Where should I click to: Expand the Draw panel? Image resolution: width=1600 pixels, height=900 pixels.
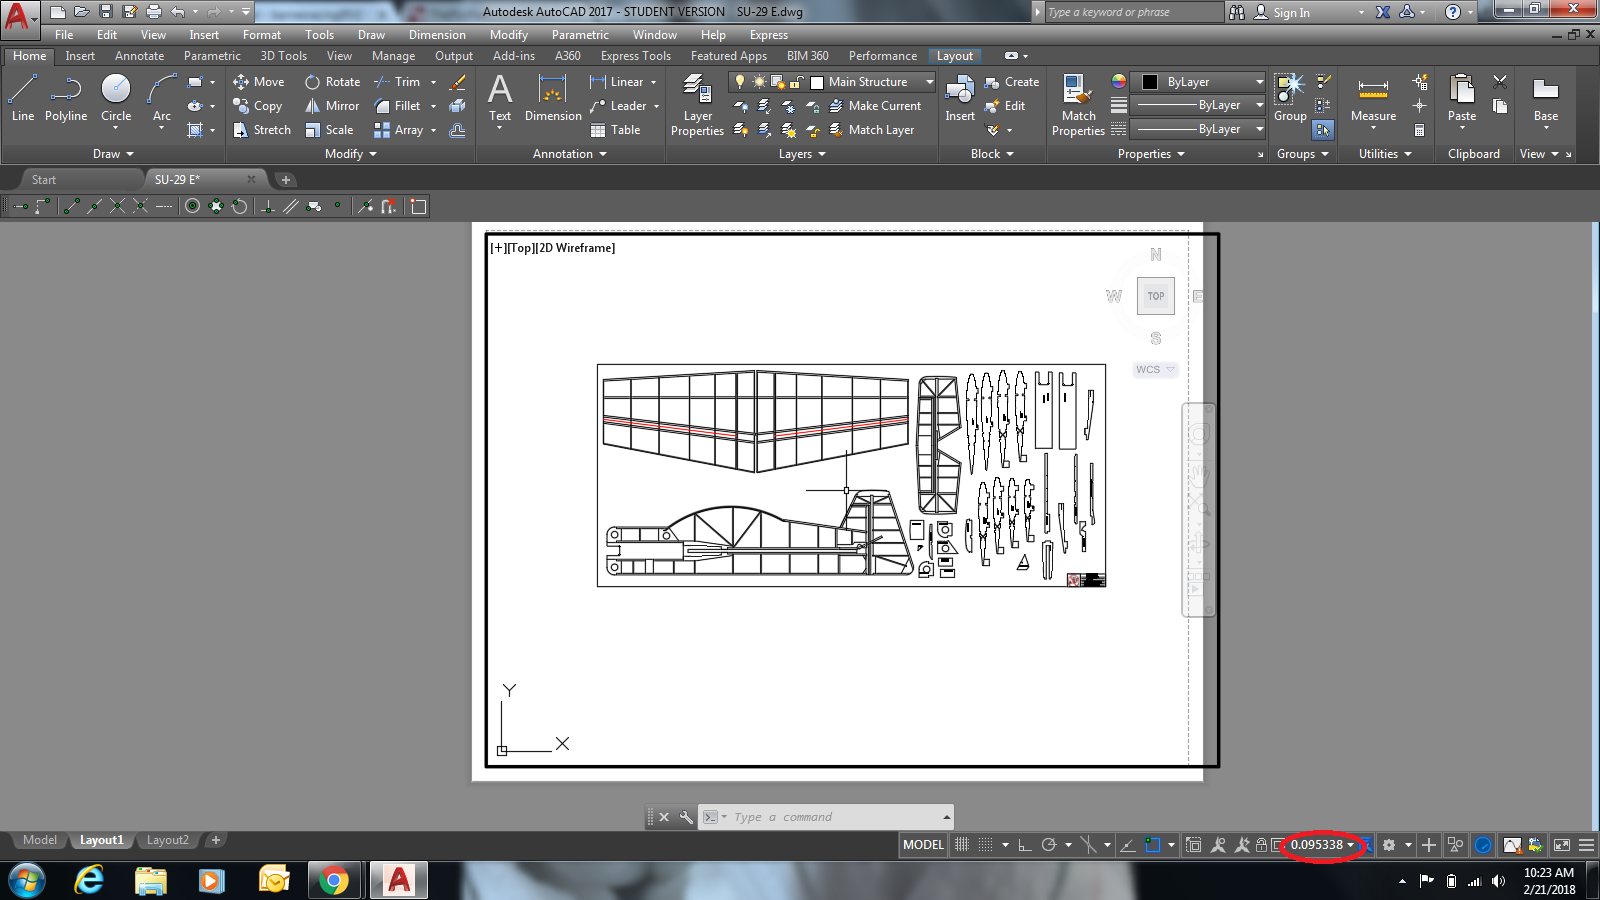tap(113, 154)
